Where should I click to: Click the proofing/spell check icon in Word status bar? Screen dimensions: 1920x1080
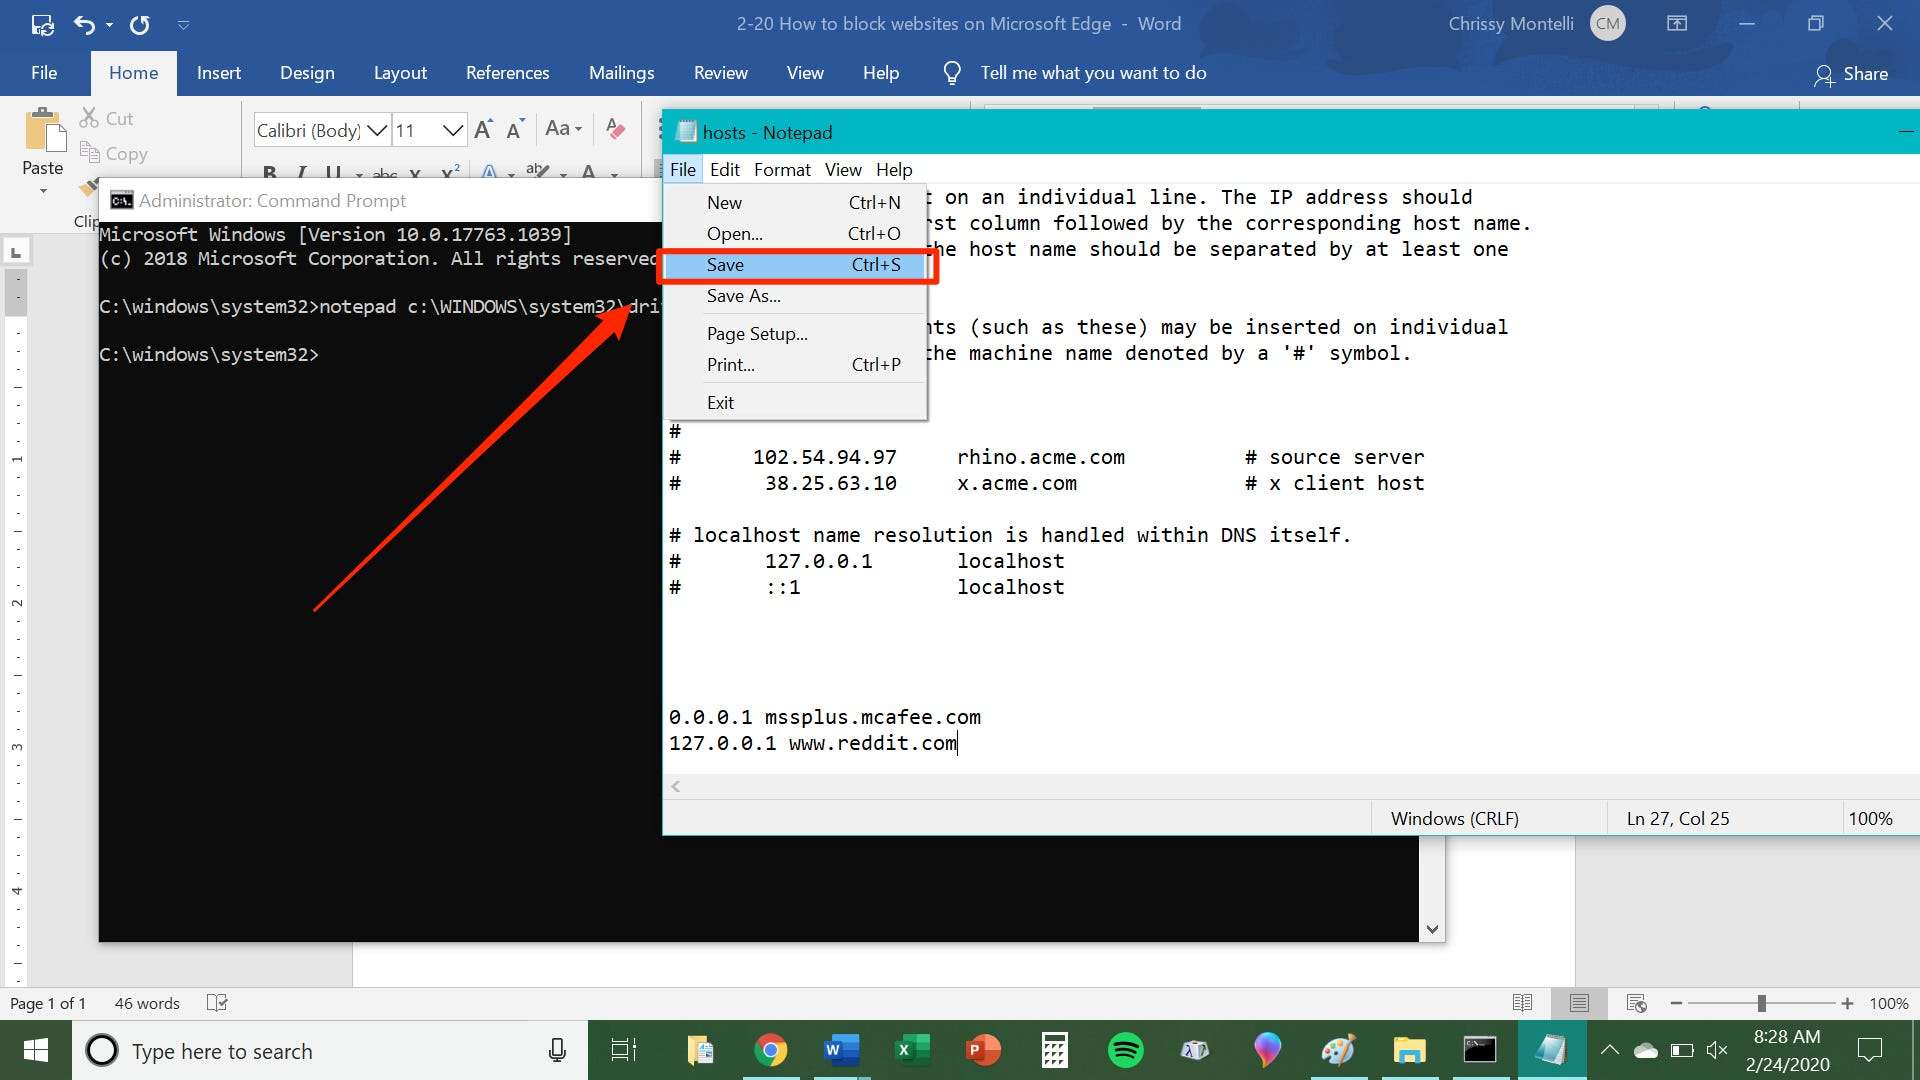pyautogui.click(x=217, y=1002)
